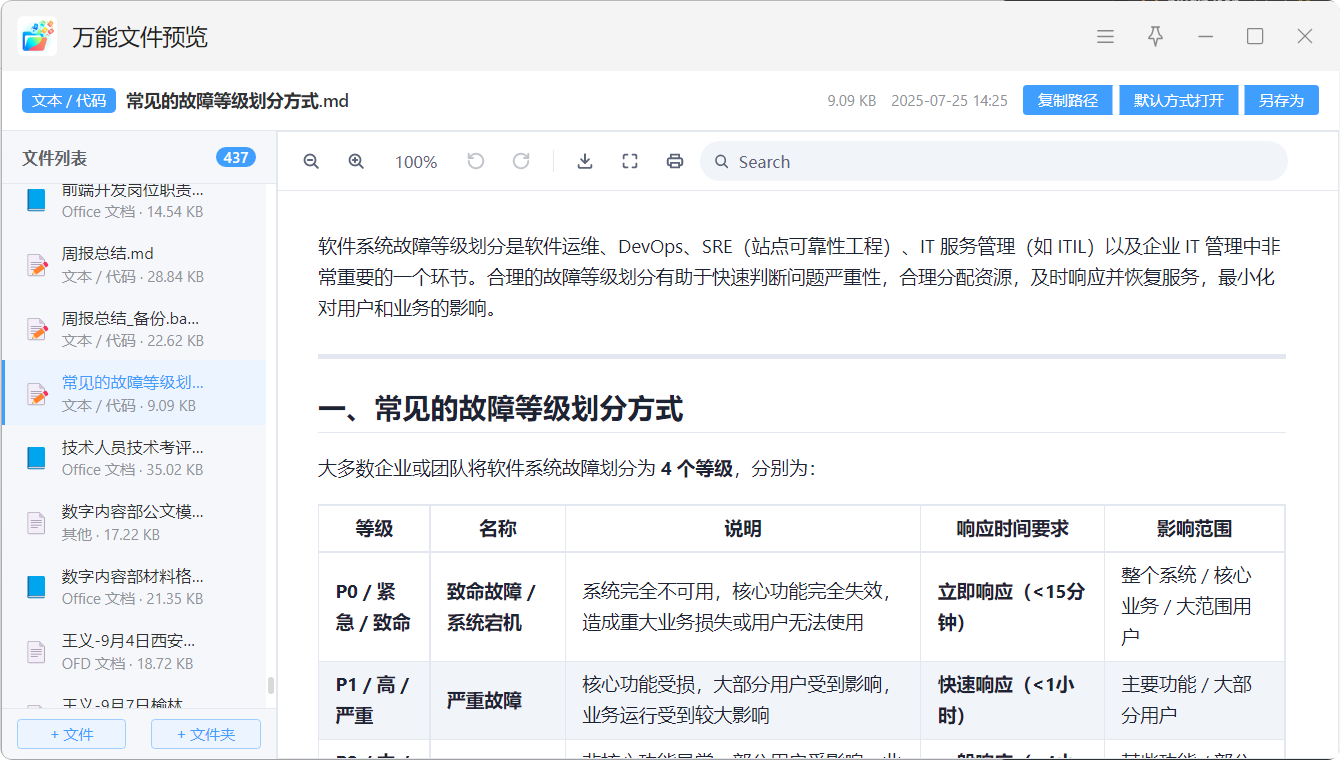
Task: Click the zoom in magnifier icon
Action: click(x=356, y=162)
